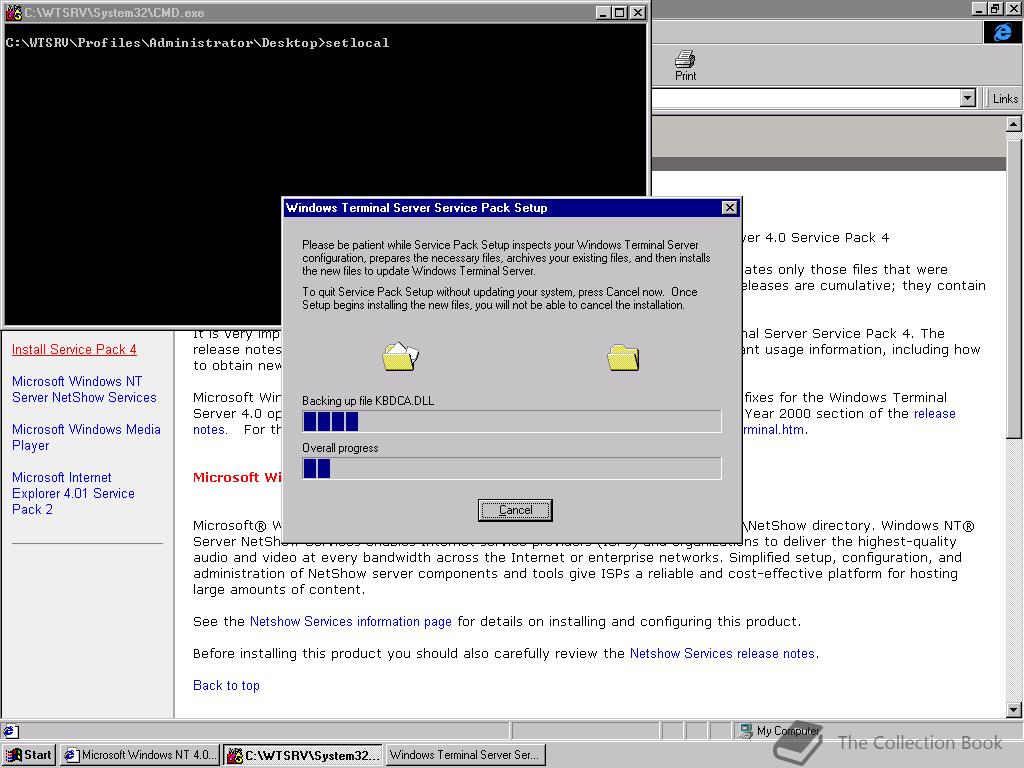Click the 'Backing up file KBDCA.DLL' label
Viewport: 1024px width, 768px height.
(368, 401)
